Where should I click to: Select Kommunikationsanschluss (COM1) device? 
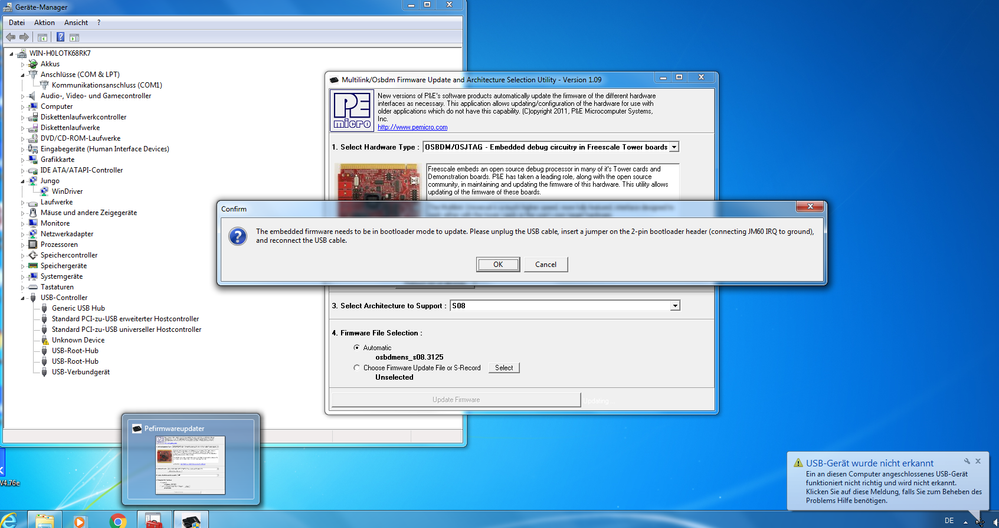106,85
